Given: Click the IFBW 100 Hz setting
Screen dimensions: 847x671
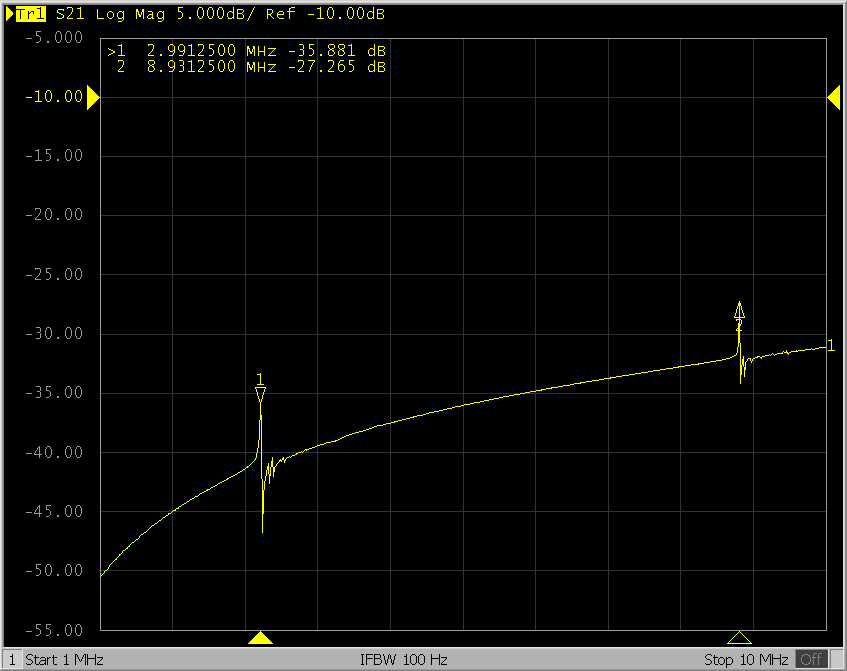Looking at the screenshot, I should pos(403,660).
